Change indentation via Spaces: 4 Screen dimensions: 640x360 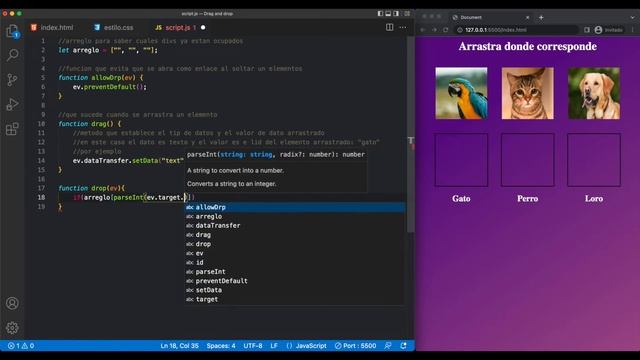(x=221, y=346)
